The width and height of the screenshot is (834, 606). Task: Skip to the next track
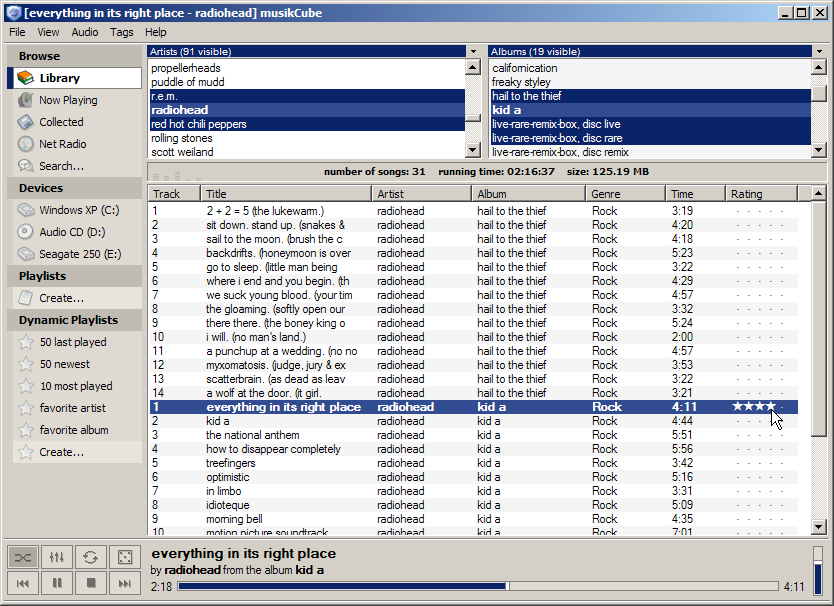[125, 584]
